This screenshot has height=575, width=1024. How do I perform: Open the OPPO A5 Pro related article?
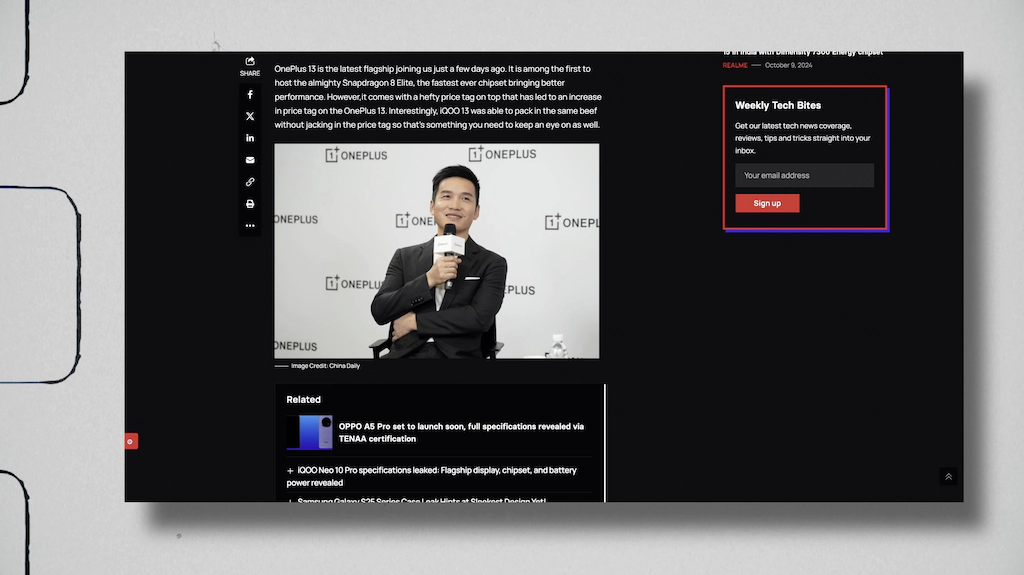(461, 433)
